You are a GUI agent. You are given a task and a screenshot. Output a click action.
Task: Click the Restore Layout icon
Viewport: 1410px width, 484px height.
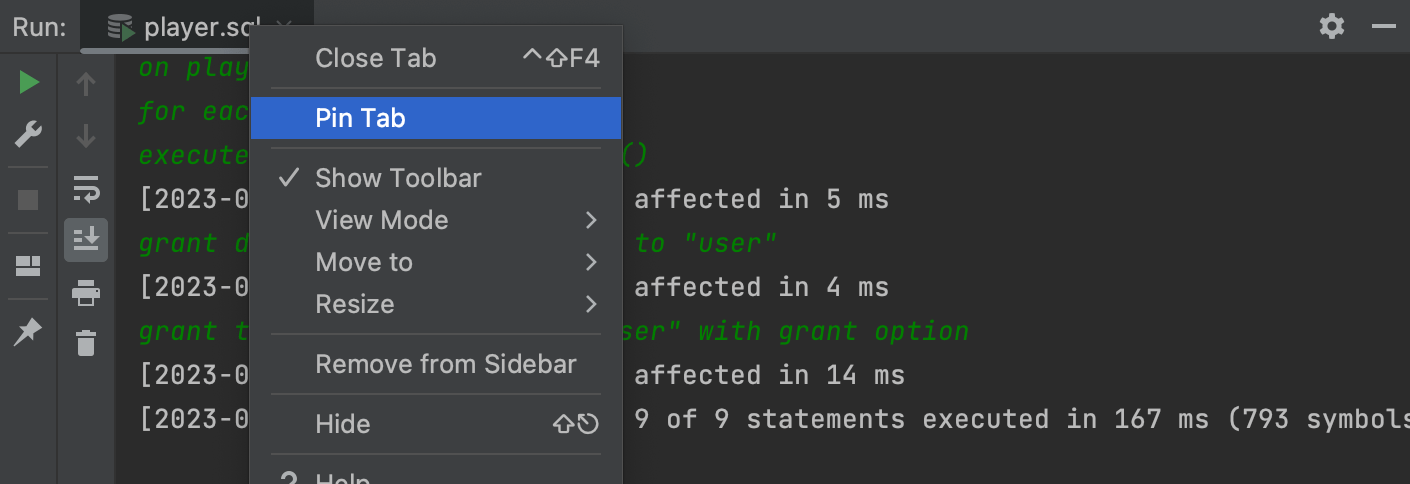[28, 266]
